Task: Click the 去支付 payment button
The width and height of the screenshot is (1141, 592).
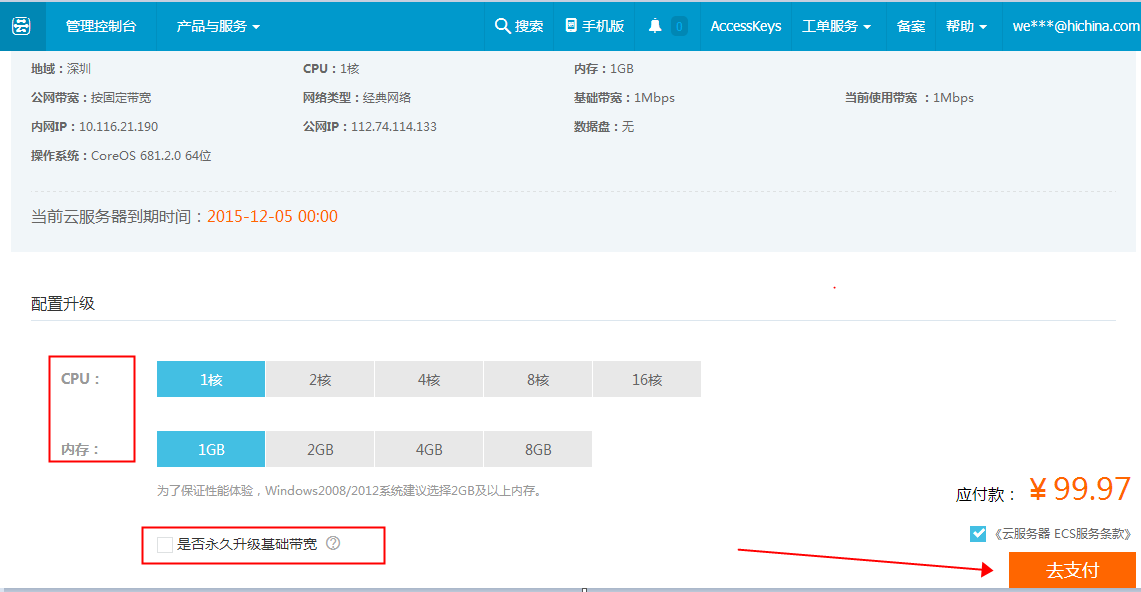Action: (x=1072, y=570)
